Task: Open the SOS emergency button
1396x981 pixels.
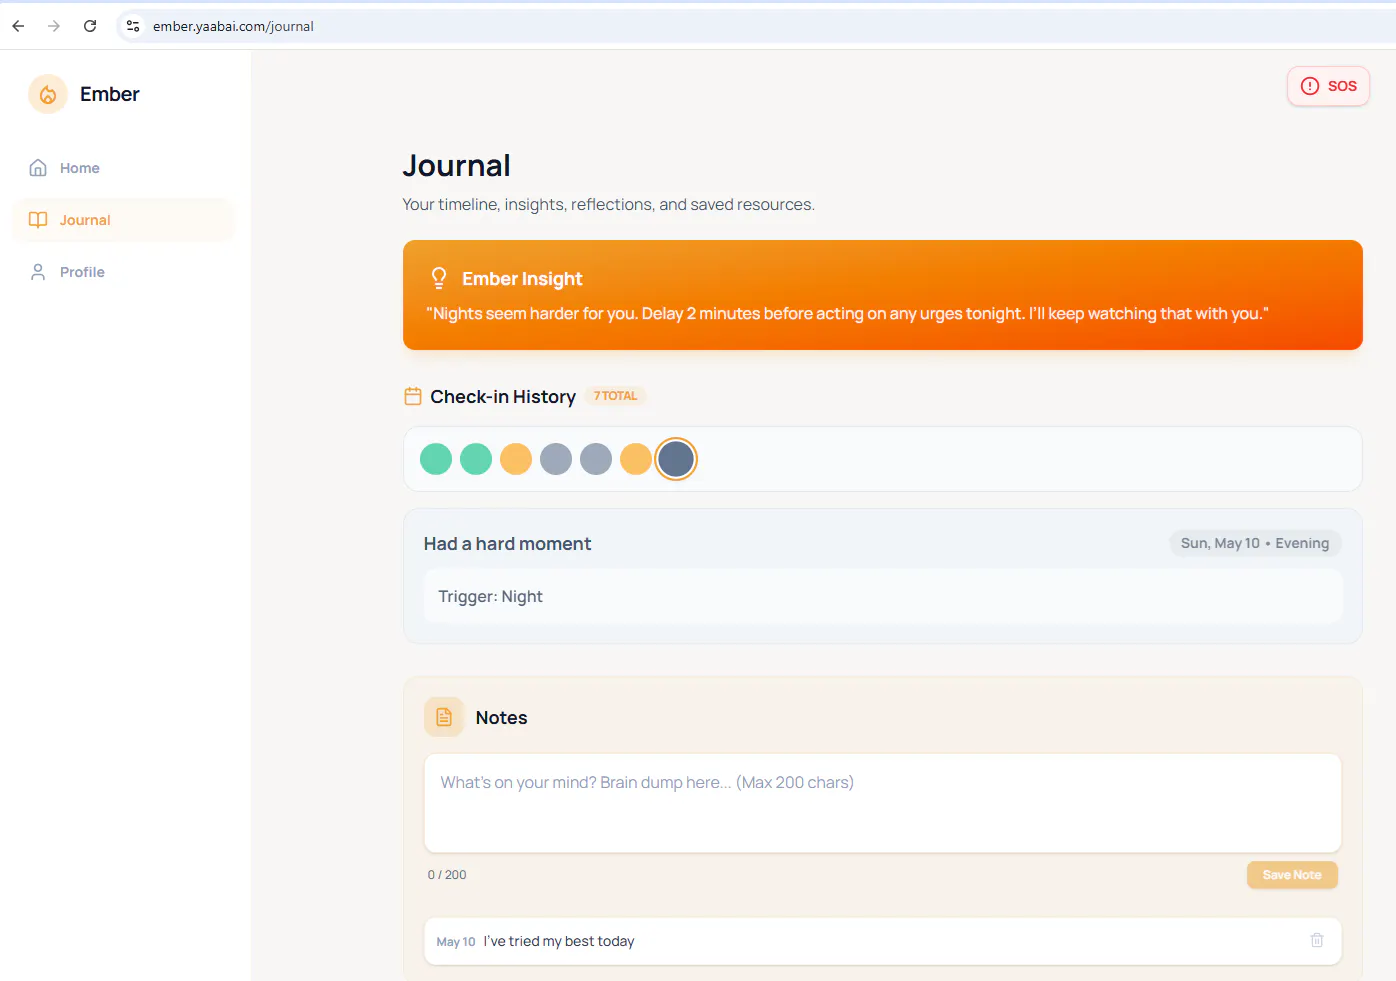Action: (1328, 86)
